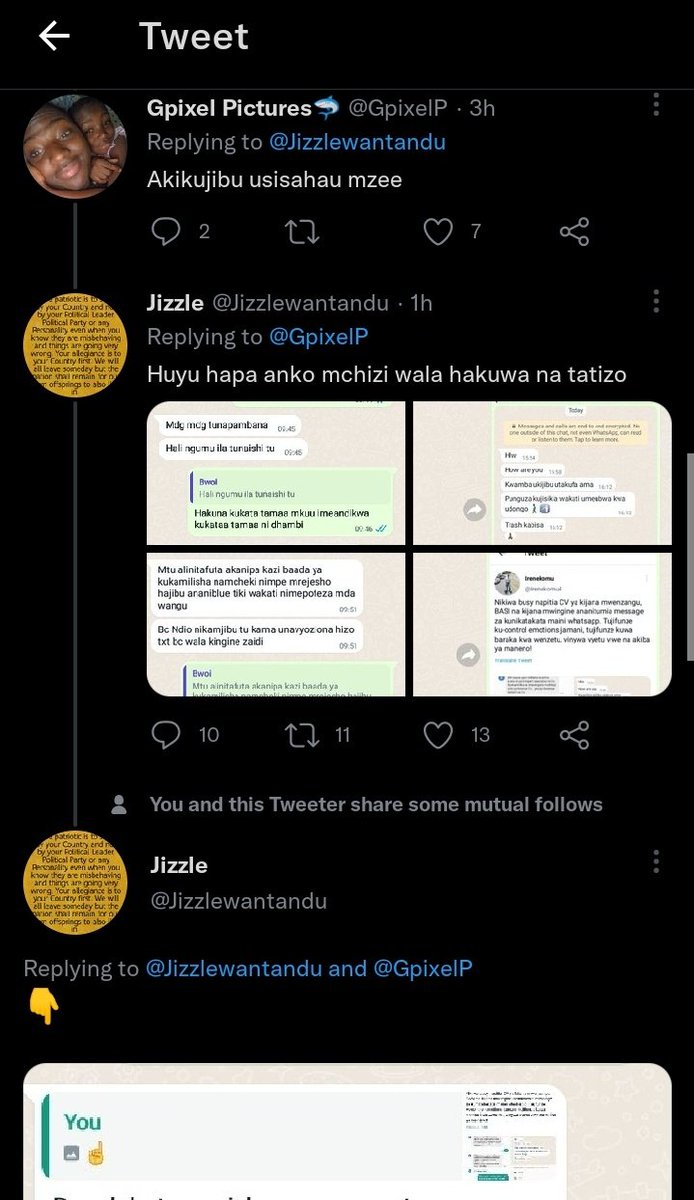Like the tweet with 7 likes
Screen dimensions: 694x1200
(x=437, y=232)
